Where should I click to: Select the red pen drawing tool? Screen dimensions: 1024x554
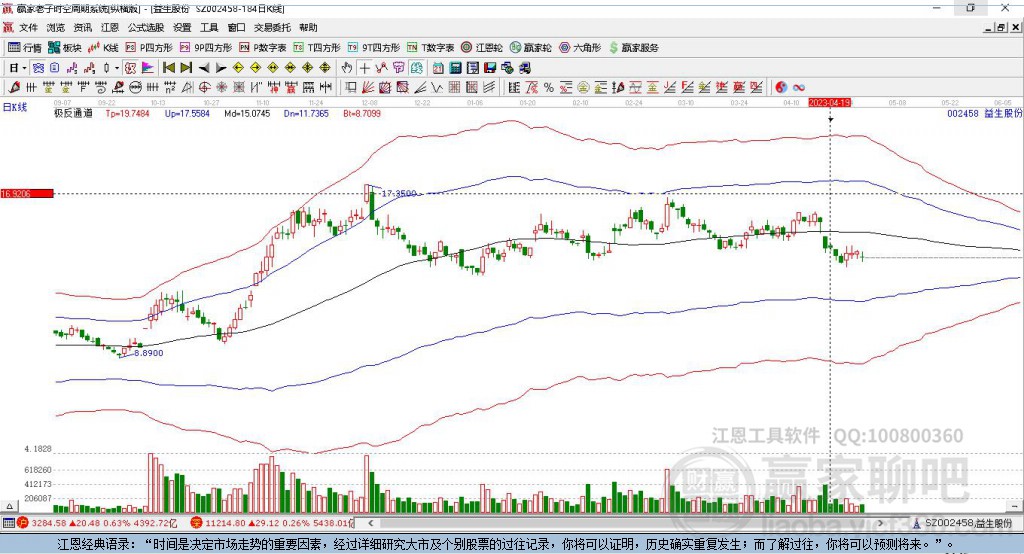click(x=14, y=87)
